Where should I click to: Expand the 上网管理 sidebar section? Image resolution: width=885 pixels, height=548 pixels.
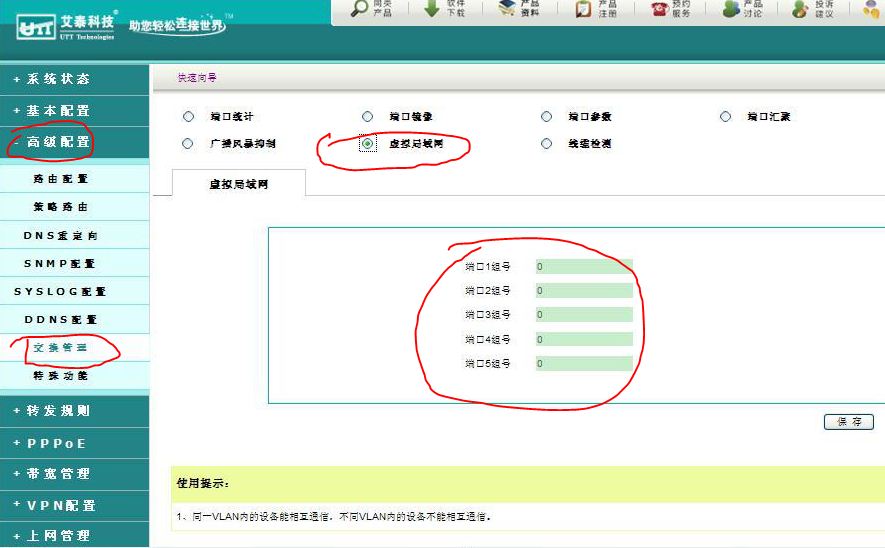75,536
